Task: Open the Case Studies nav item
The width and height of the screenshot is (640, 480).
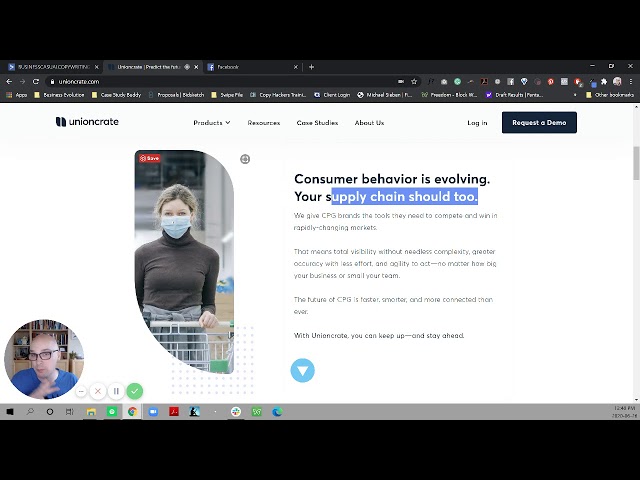Action: pos(317,122)
